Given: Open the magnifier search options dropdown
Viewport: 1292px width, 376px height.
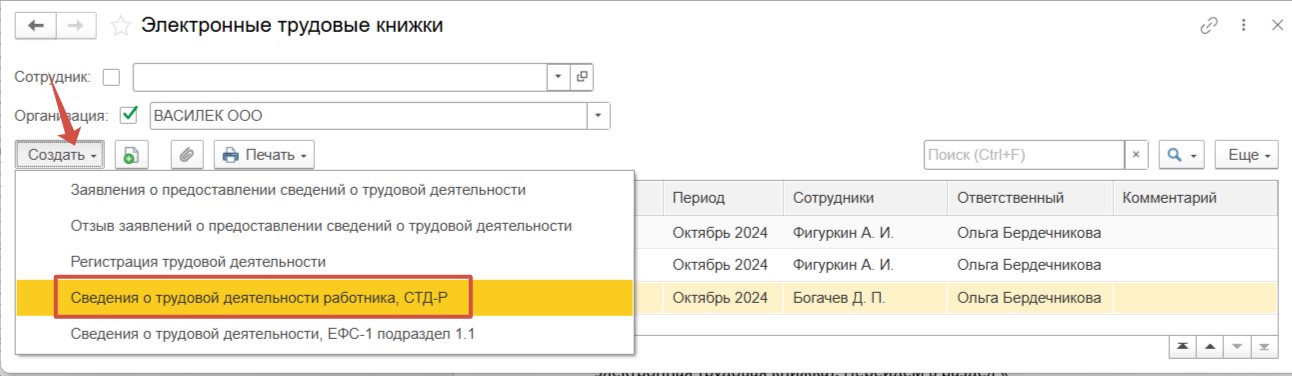Looking at the screenshot, I should pyautogui.click(x=1181, y=155).
